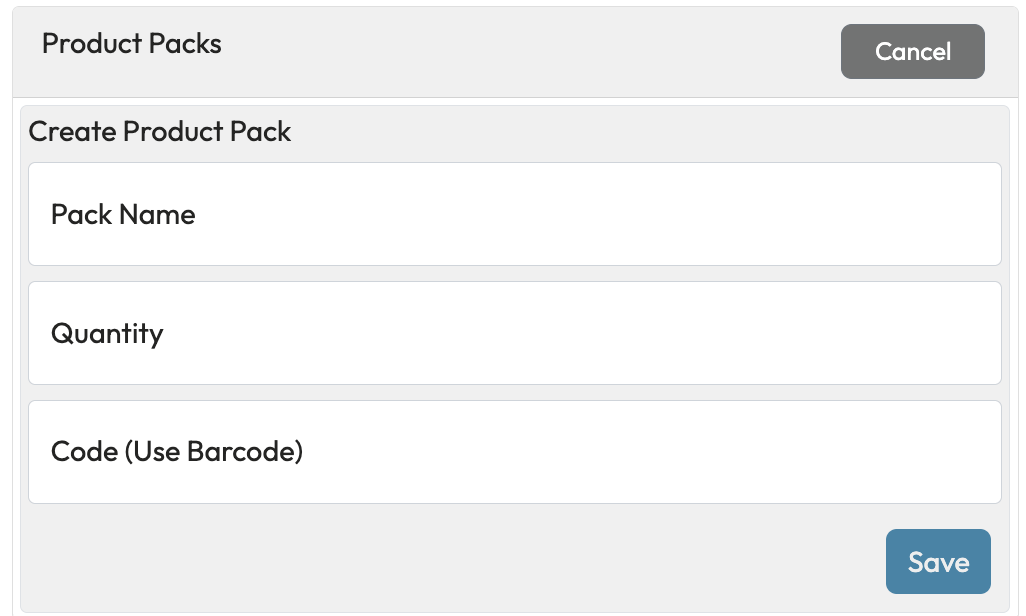Submit the form with Save
The height and width of the screenshot is (616, 1026).
tap(938, 562)
